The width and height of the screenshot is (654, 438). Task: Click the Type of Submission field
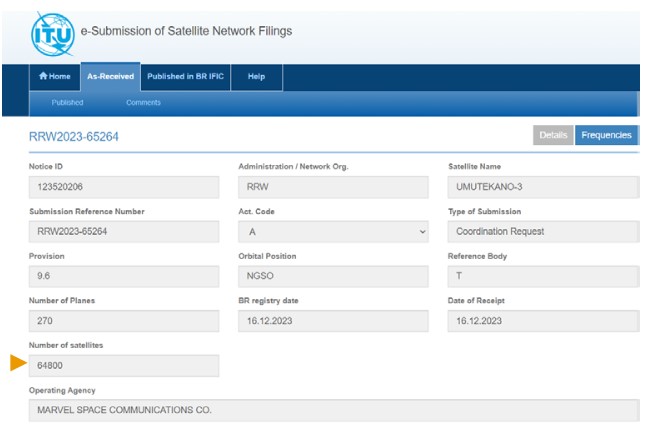pyautogui.click(x=543, y=232)
